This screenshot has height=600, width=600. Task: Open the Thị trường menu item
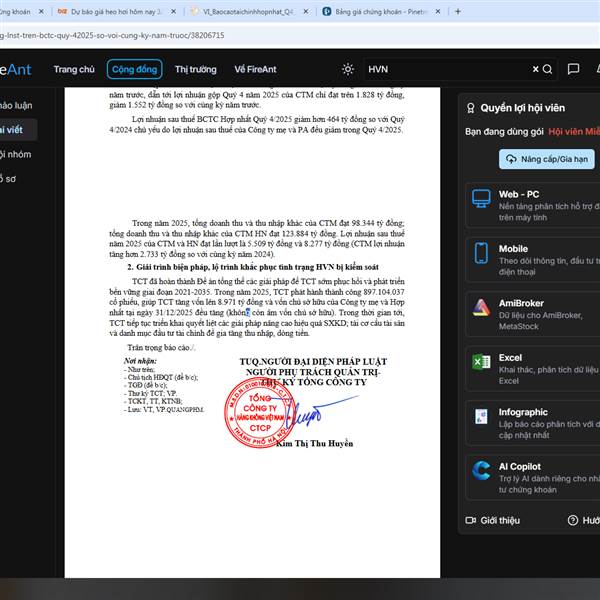coord(196,69)
